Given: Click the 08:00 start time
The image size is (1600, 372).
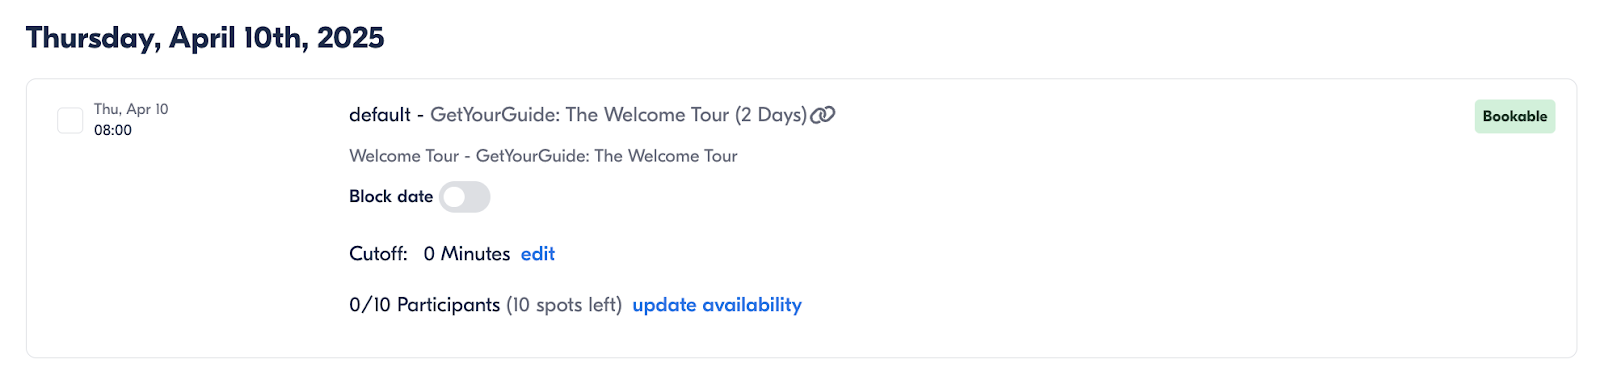Looking at the screenshot, I should (x=113, y=130).
